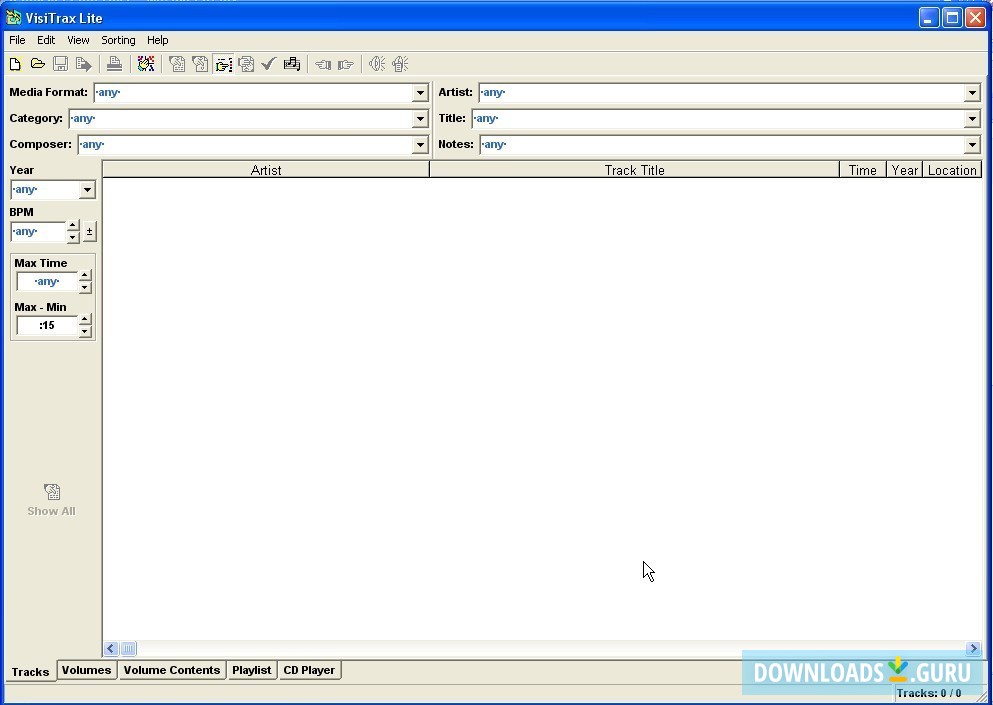The image size is (993, 705).
Task: Maximize the VisiTrax Lite window
Action: [x=952, y=17]
